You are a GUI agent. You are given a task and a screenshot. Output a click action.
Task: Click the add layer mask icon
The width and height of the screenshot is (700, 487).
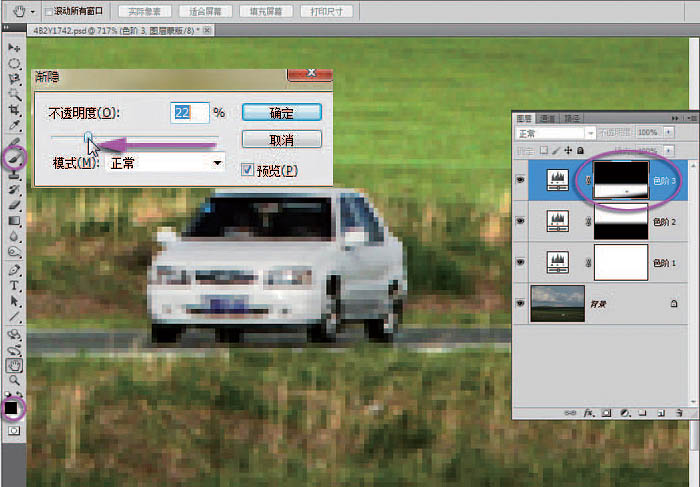coord(604,412)
